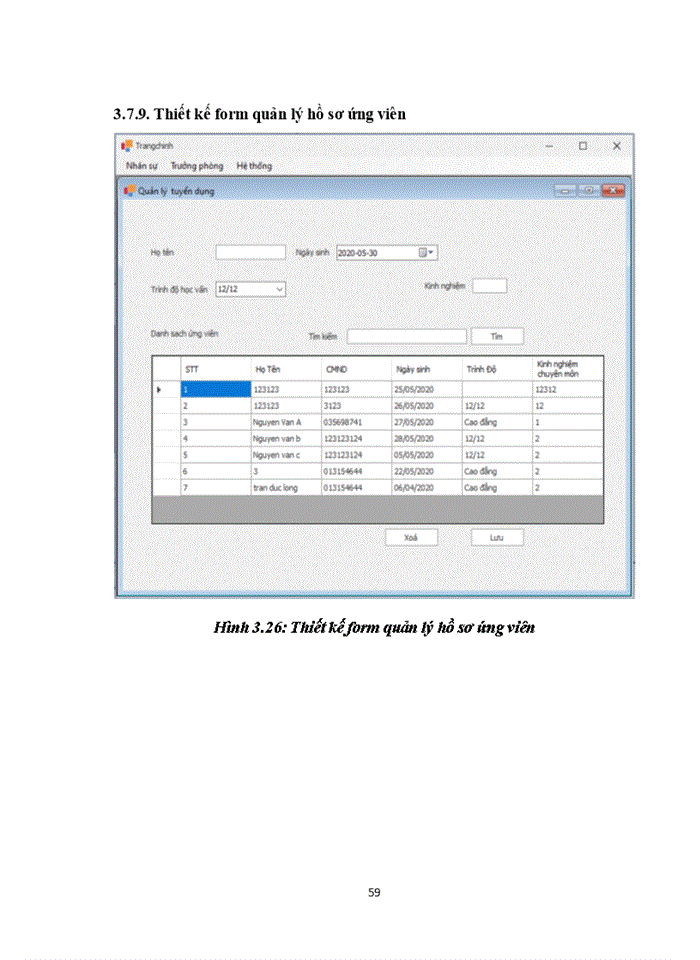Select the row header arrow of row 1

coord(166,389)
